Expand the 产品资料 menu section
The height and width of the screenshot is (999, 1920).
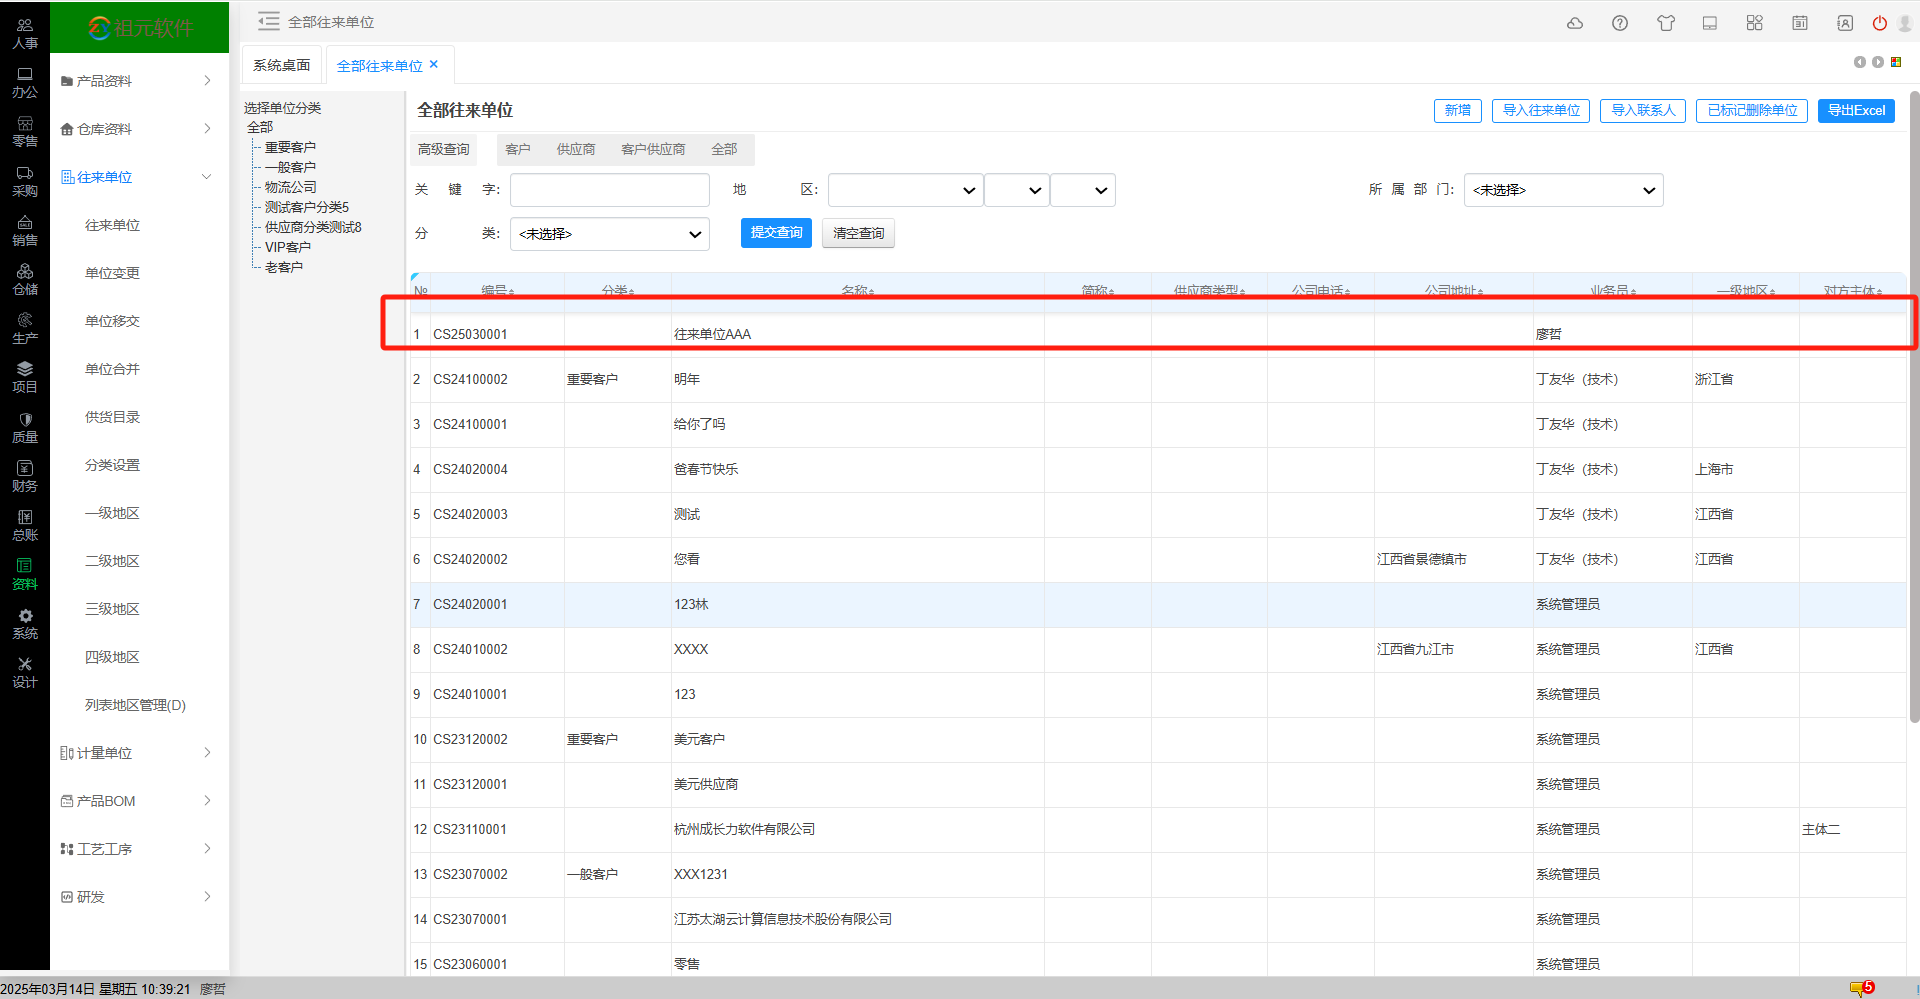pos(139,81)
